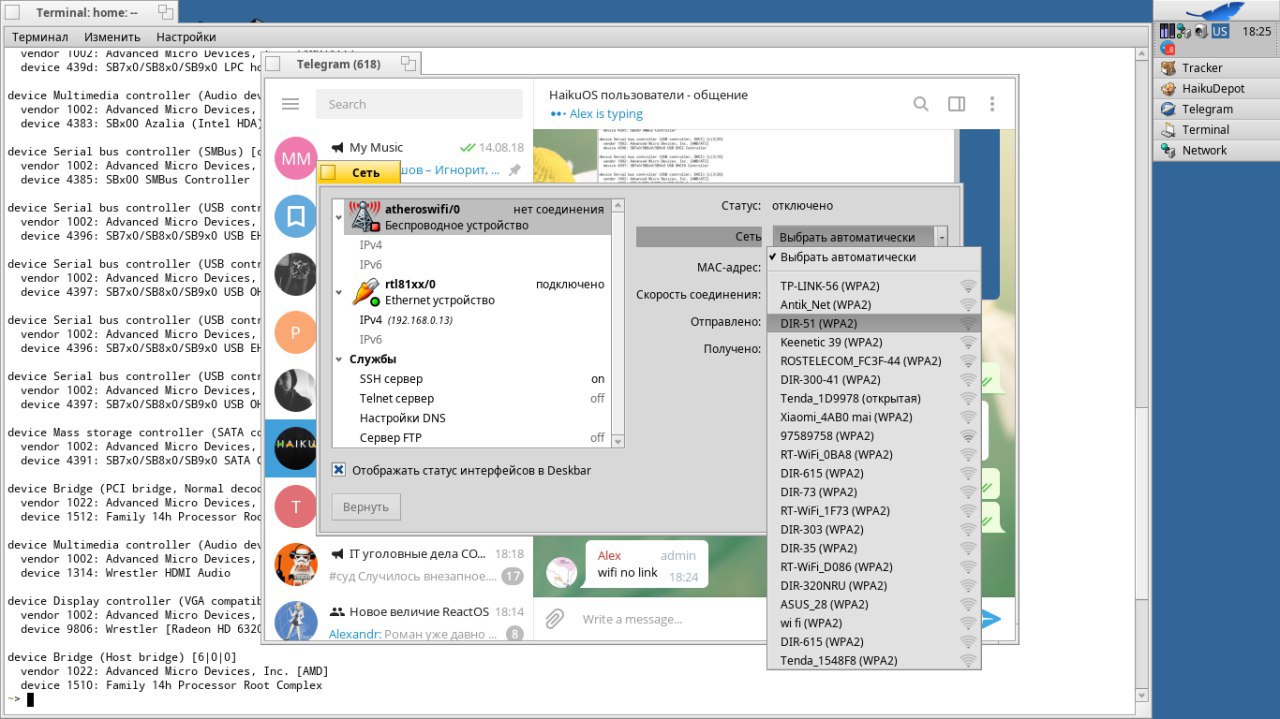Choose RT-WiFi_0BA8 (WPA2) network

tap(874, 454)
